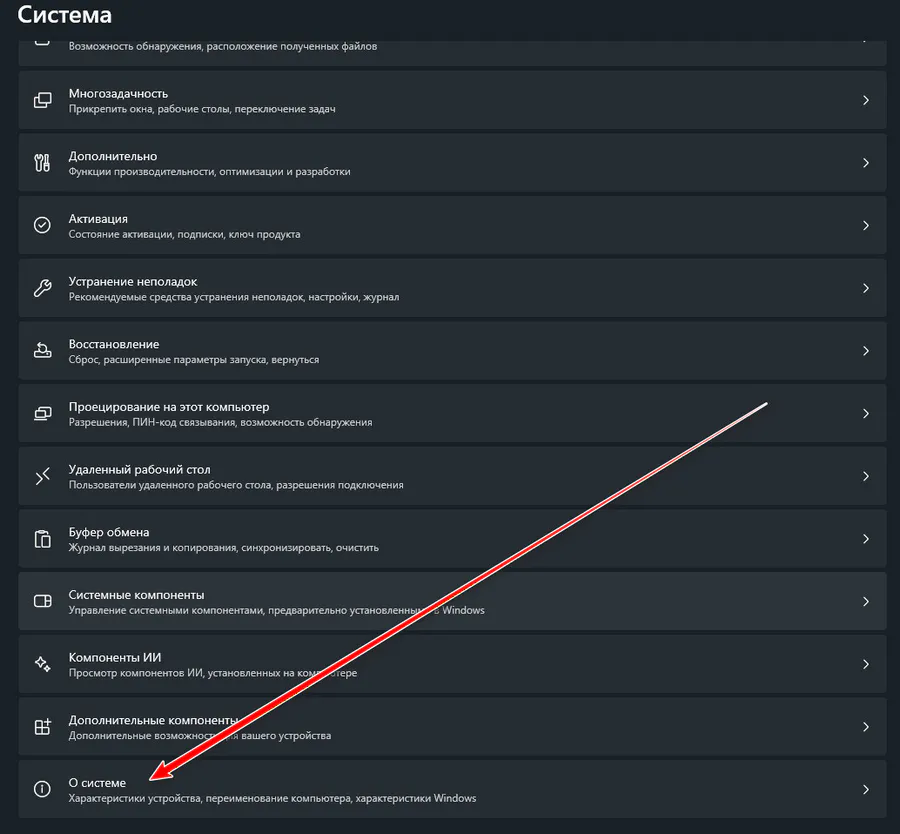
Task: Click the Буфер обмена title text
Action: point(109,532)
